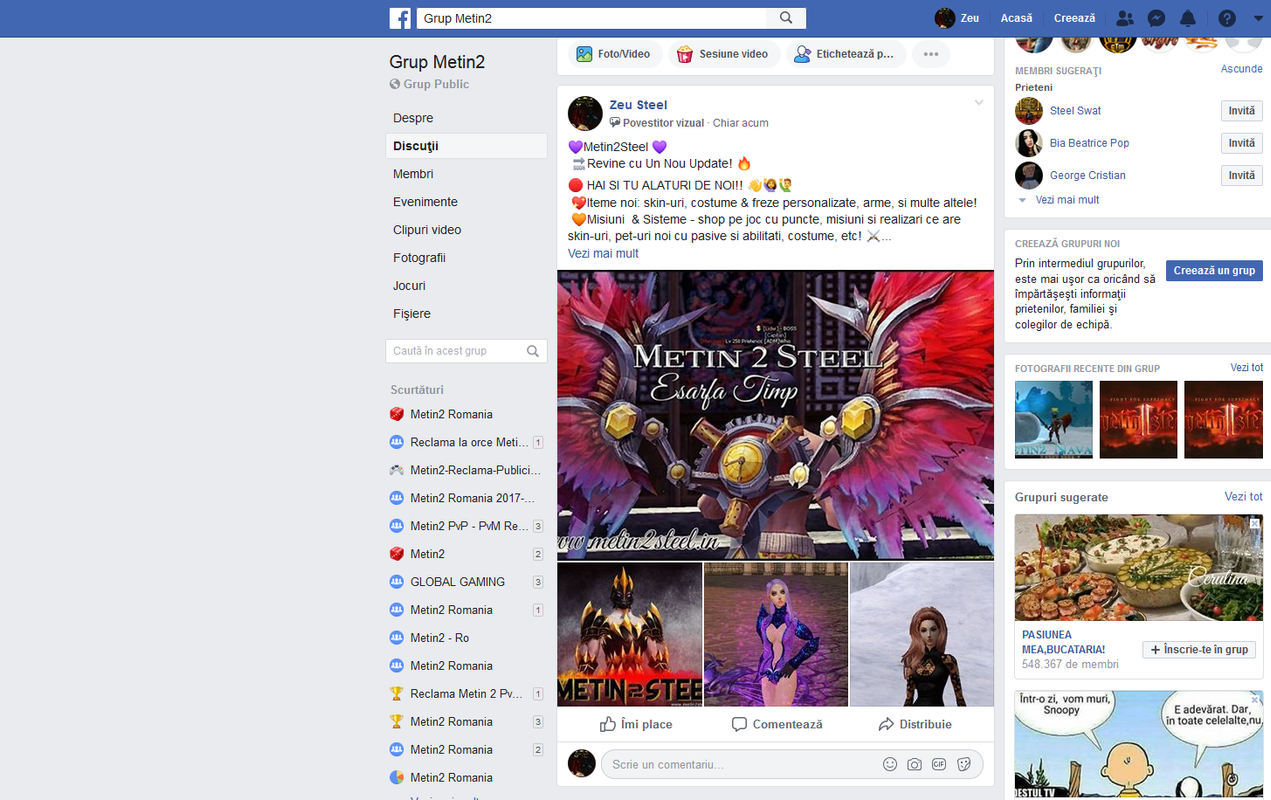Open Vezi tot suggested groups link

tap(1243, 497)
